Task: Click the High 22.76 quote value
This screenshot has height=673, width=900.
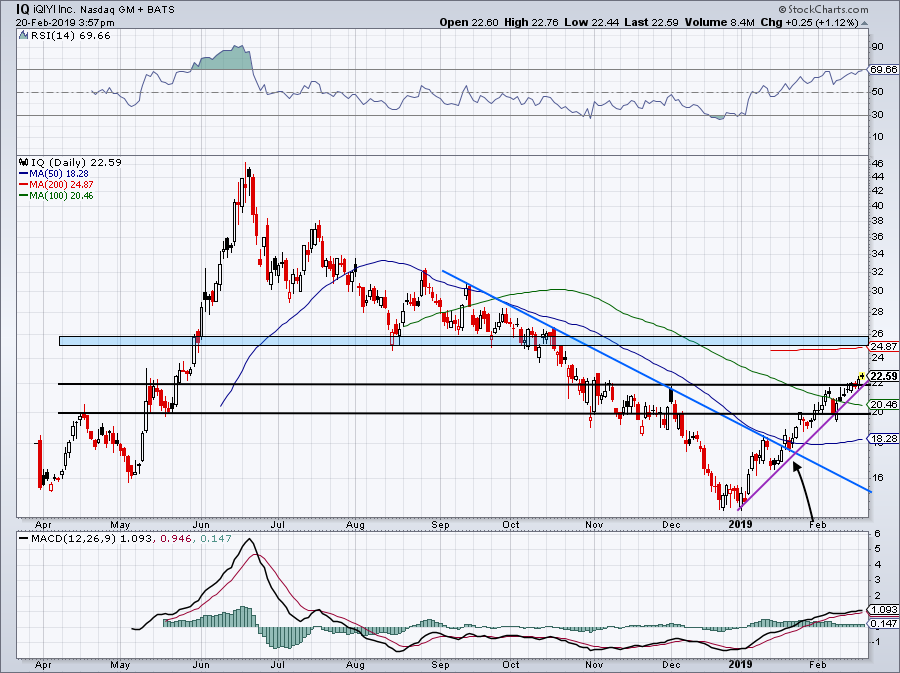Action: coord(532,22)
